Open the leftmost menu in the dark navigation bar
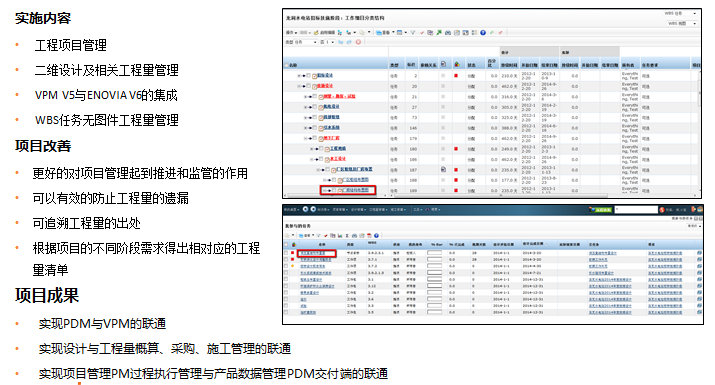Screen dimensions: 715x385 coord(291,209)
